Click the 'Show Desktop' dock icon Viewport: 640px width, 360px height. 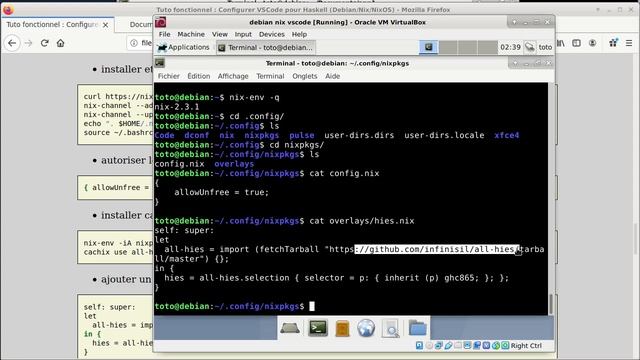pyautogui.click(x=290, y=328)
